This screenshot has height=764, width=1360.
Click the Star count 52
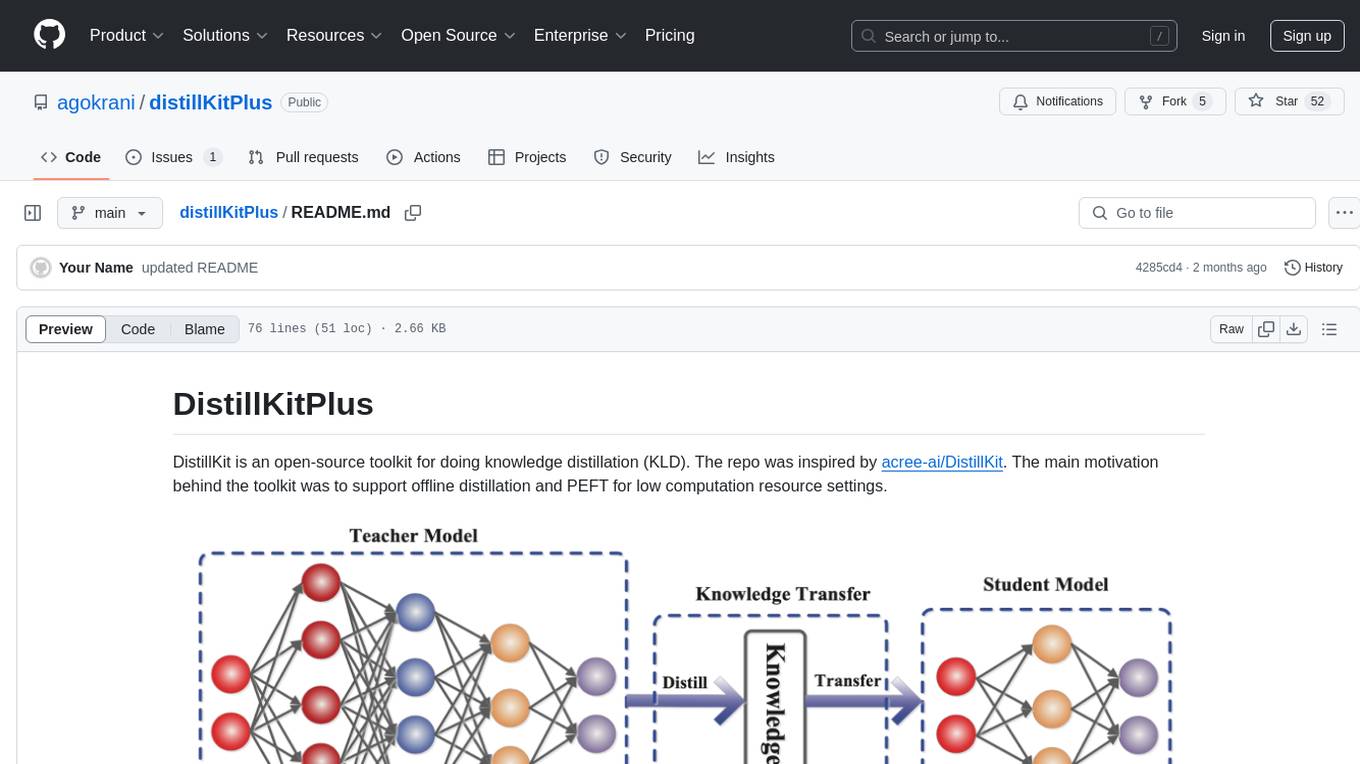(x=1317, y=101)
